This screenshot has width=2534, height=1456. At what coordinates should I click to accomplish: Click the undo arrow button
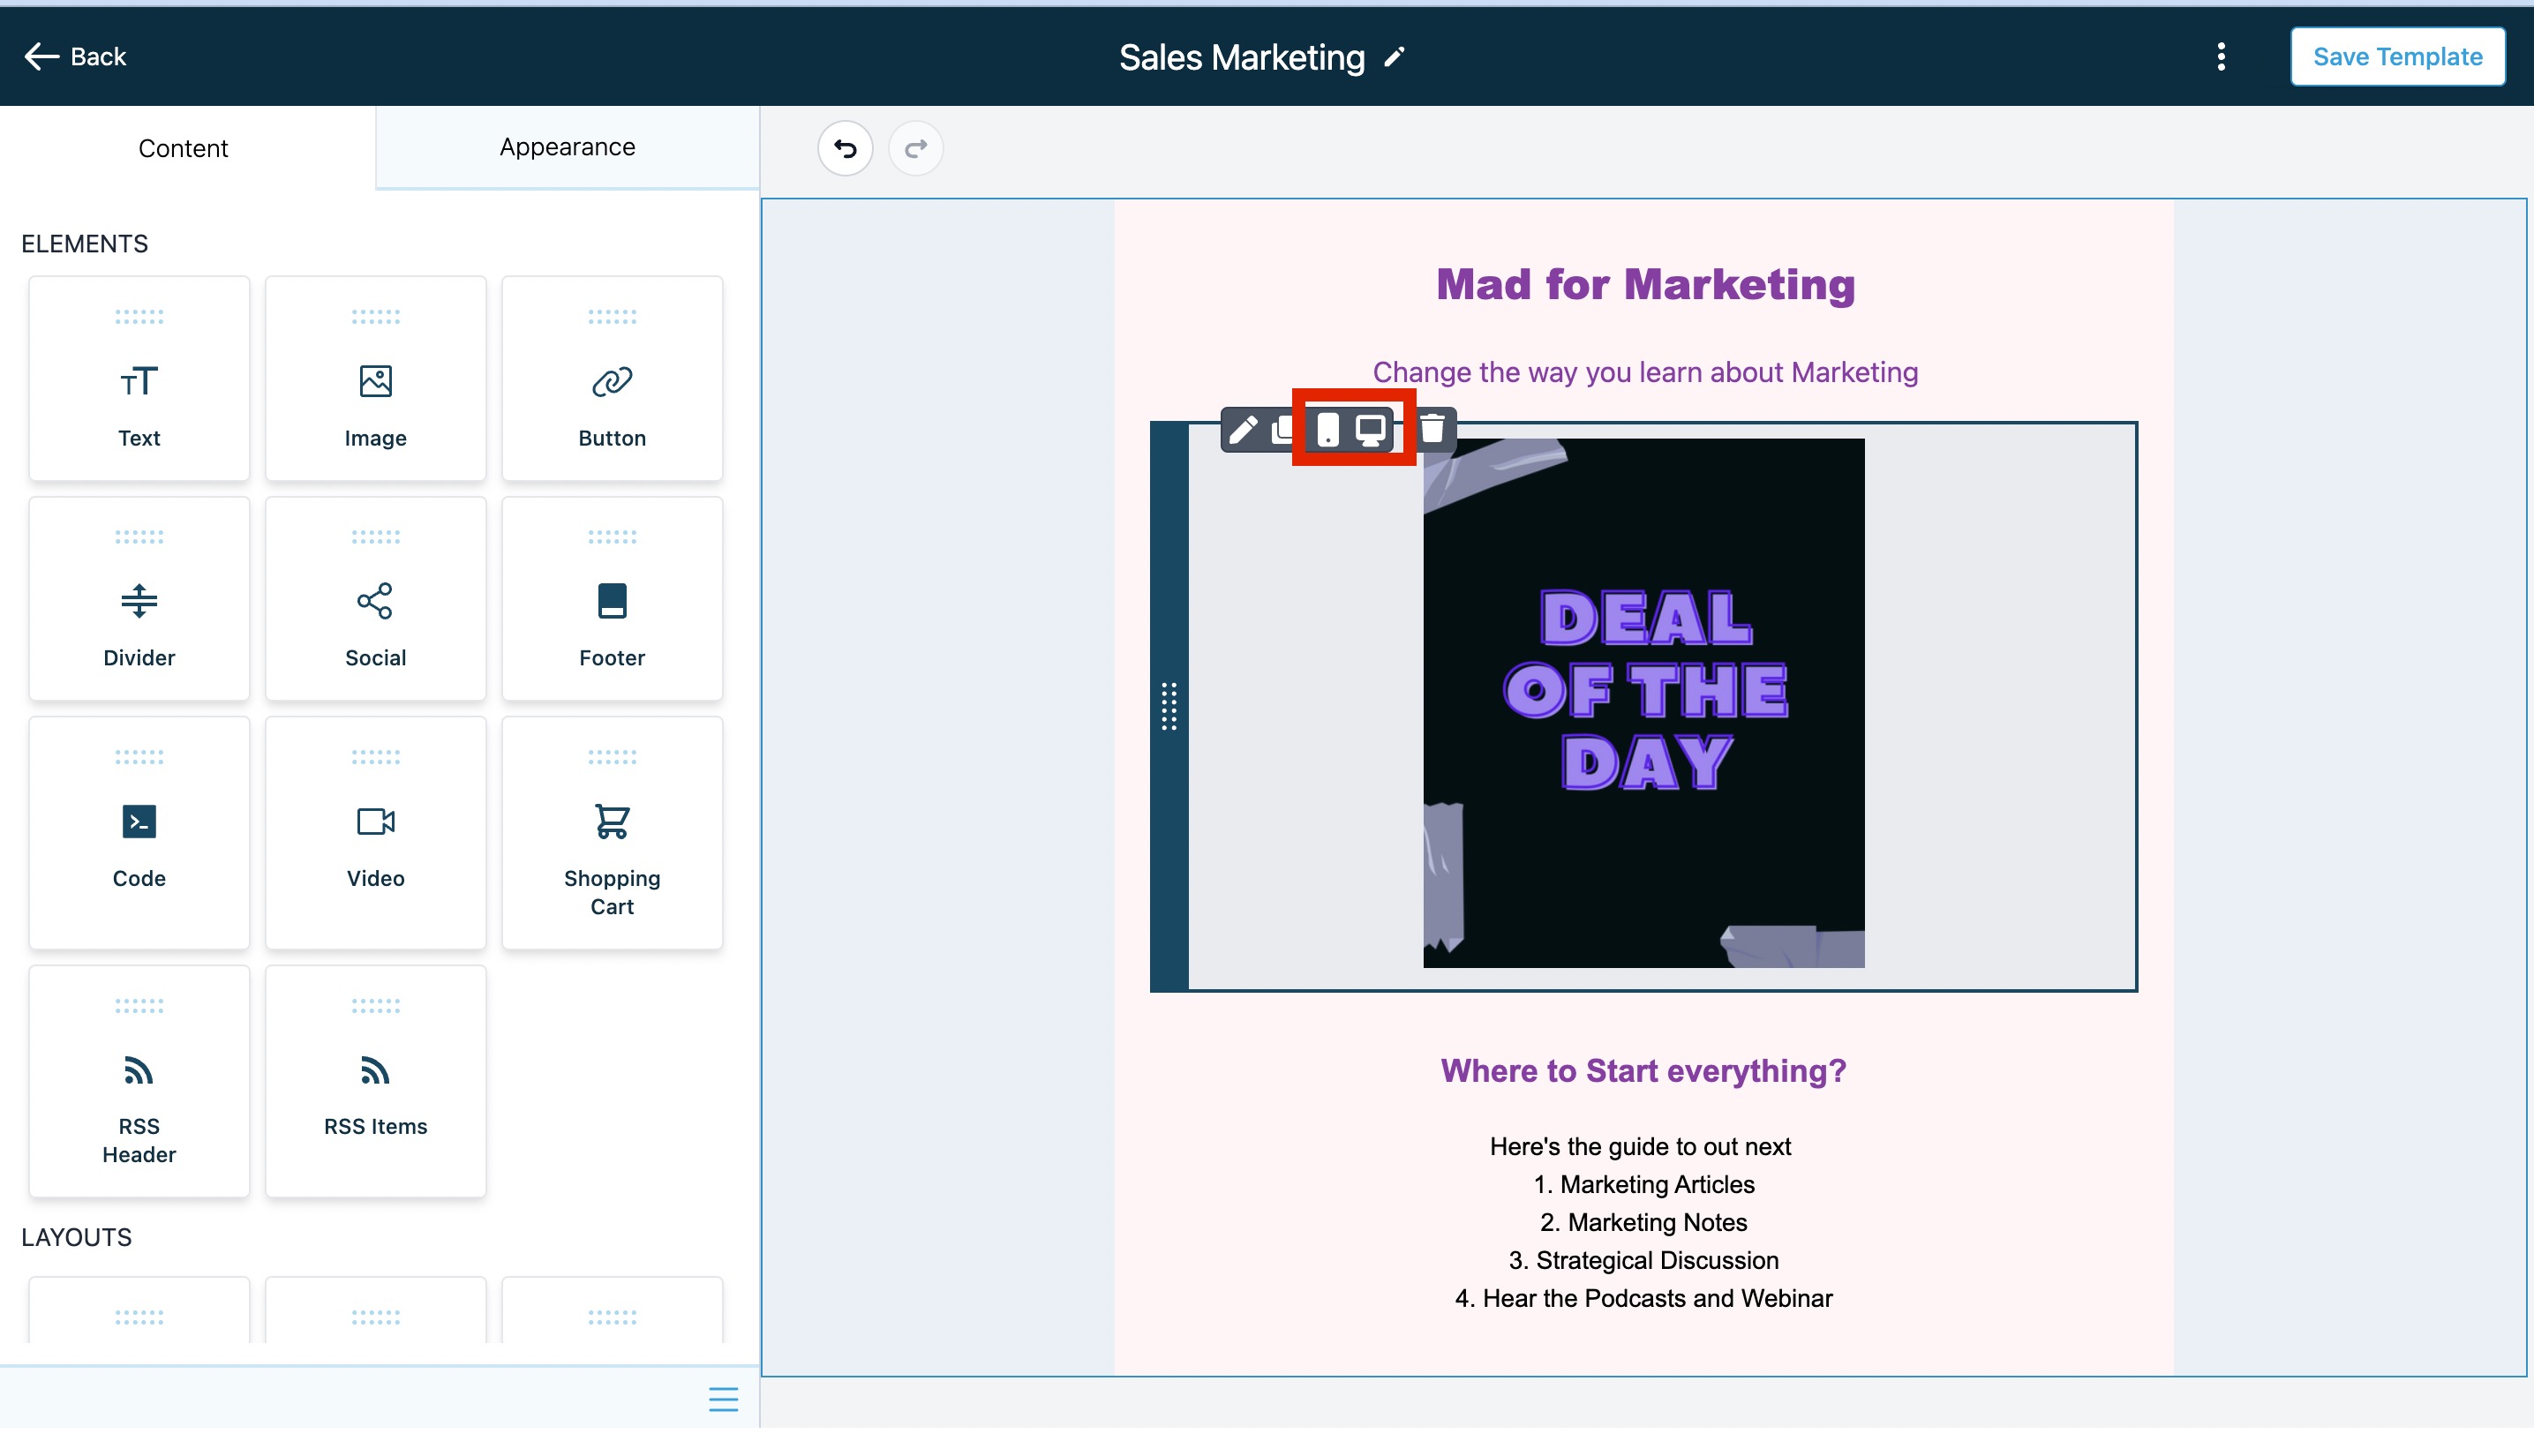pyautogui.click(x=845, y=149)
